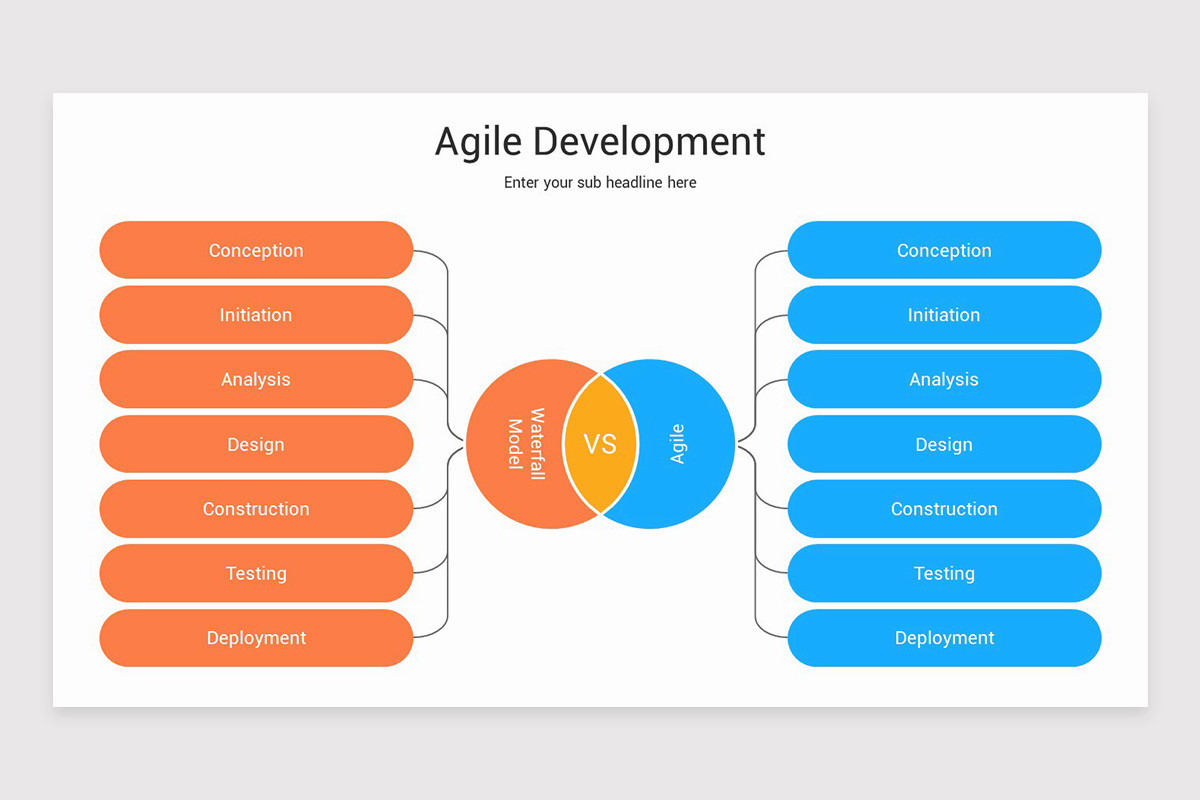Click the Waterfall Model circle label
Screen dimensions: 1200x800
(526, 444)
